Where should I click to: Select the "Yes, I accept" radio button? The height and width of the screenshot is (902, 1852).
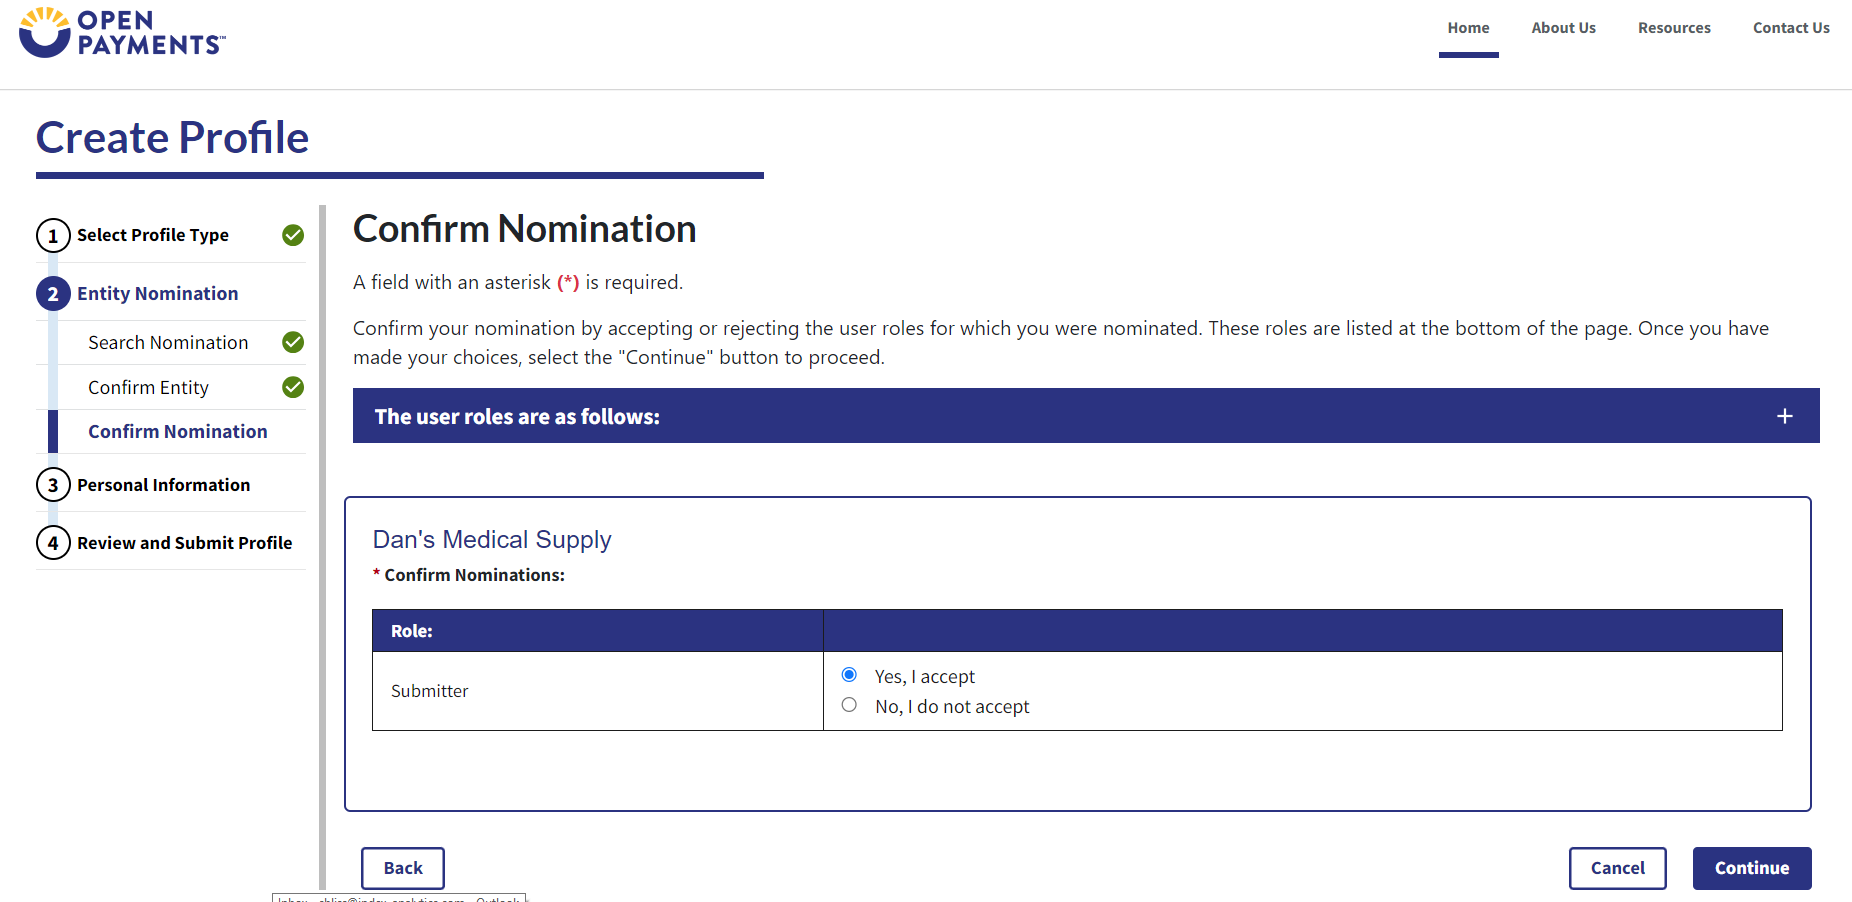click(x=849, y=675)
